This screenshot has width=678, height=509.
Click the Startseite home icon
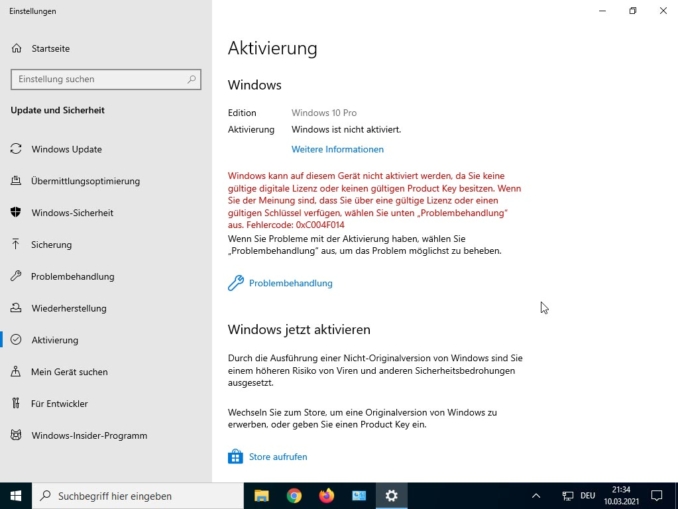pyautogui.click(x=16, y=48)
